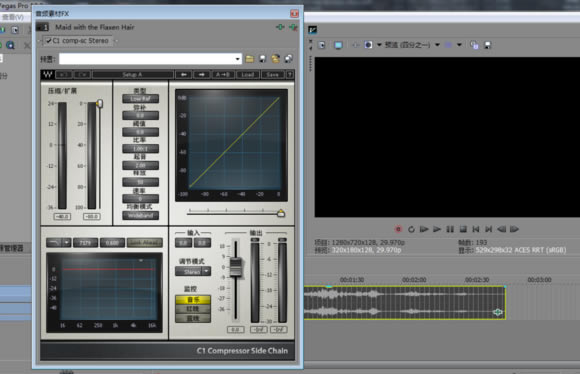The image size is (580, 374).
Task: Click the attack 2.00 value button
Action: click(141, 165)
